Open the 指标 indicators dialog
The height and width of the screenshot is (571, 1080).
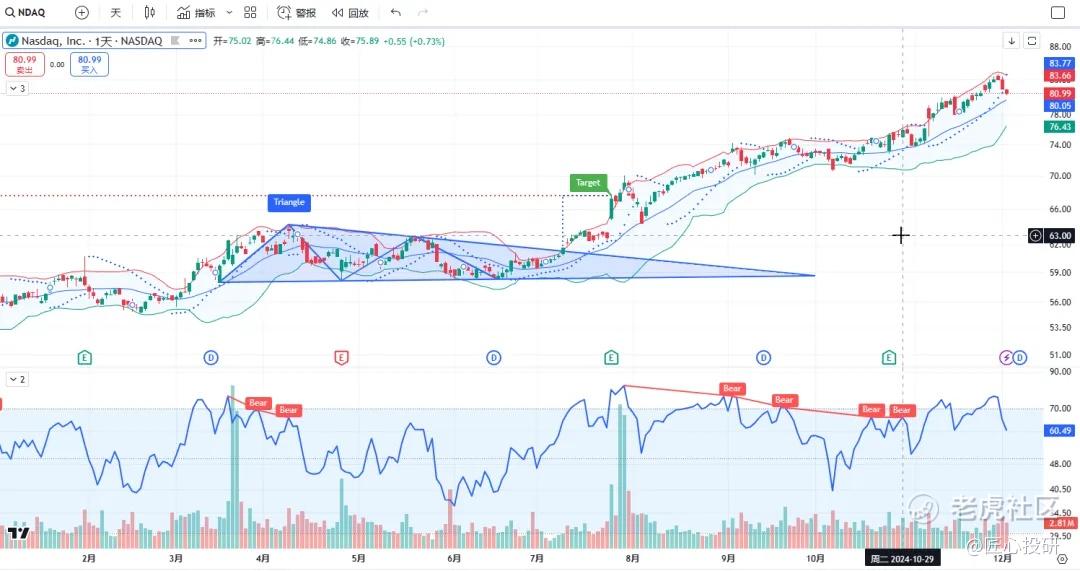[196, 12]
